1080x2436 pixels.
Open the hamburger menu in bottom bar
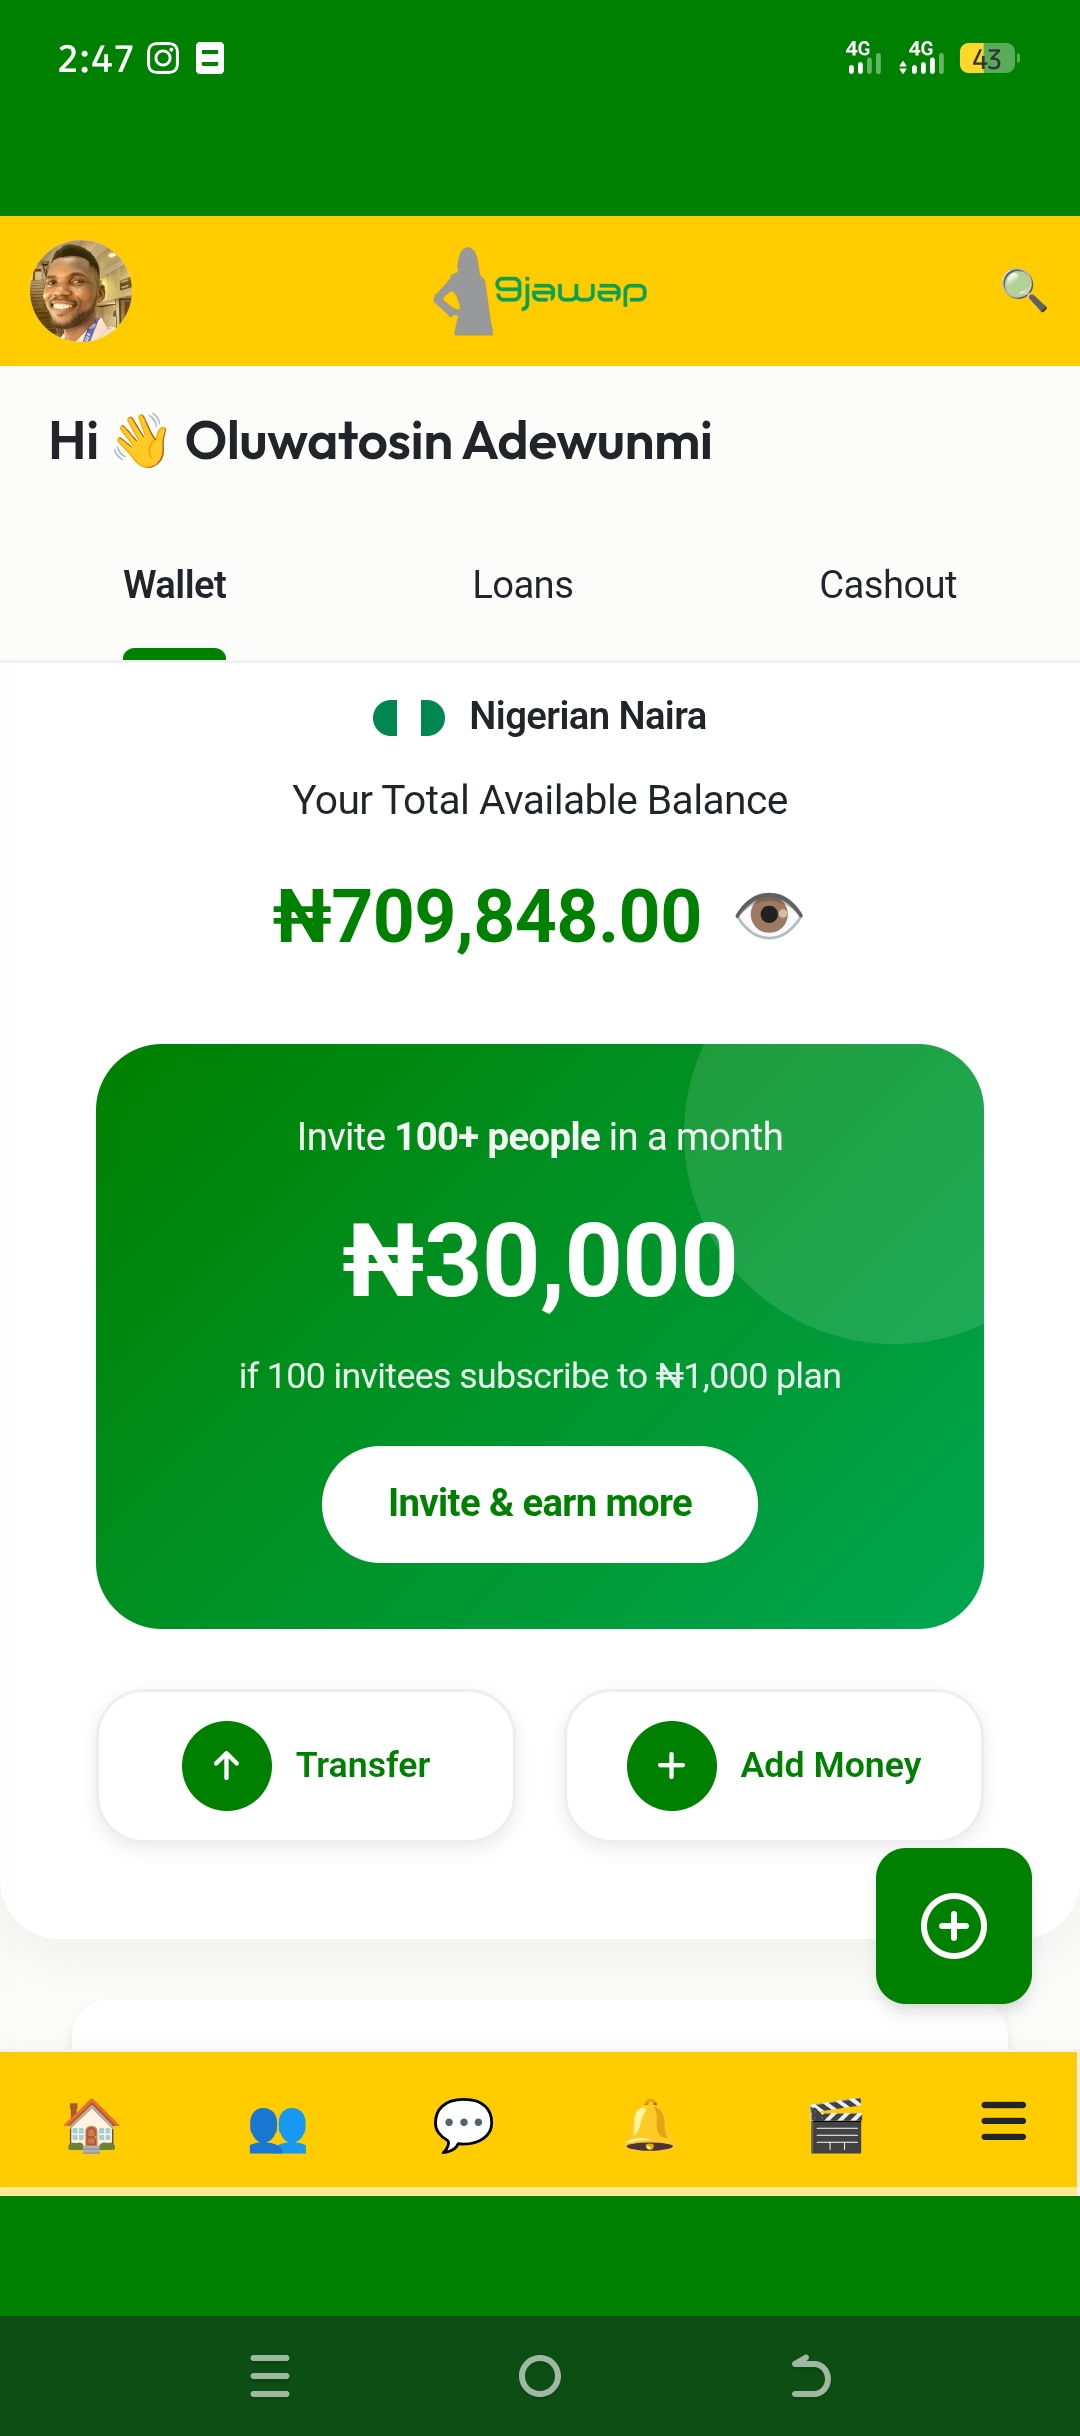pos(1003,2121)
